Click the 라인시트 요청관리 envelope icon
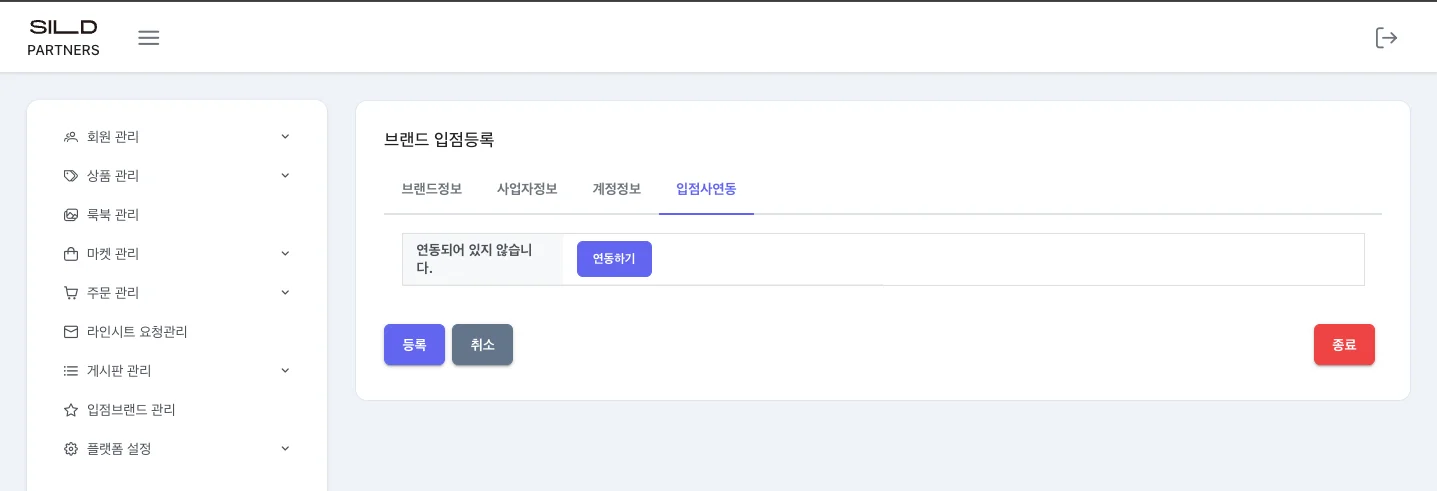This screenshot has width=1437, height=491. pyautogui.click(x=71, y=332)
